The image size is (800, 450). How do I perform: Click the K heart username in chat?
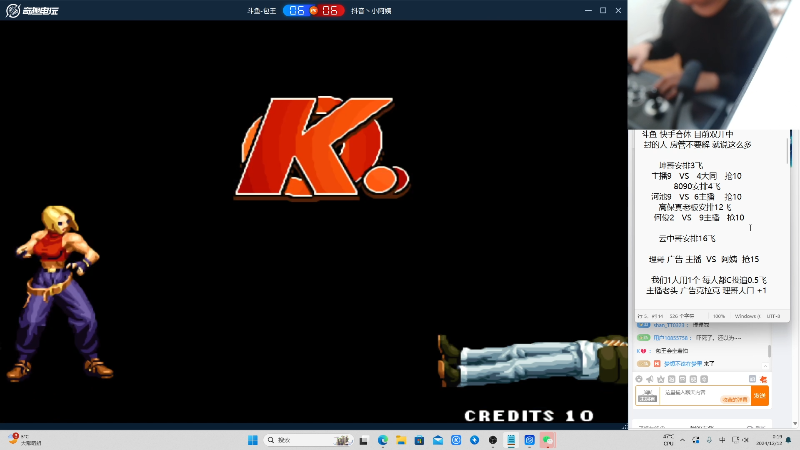coord(642,351)
